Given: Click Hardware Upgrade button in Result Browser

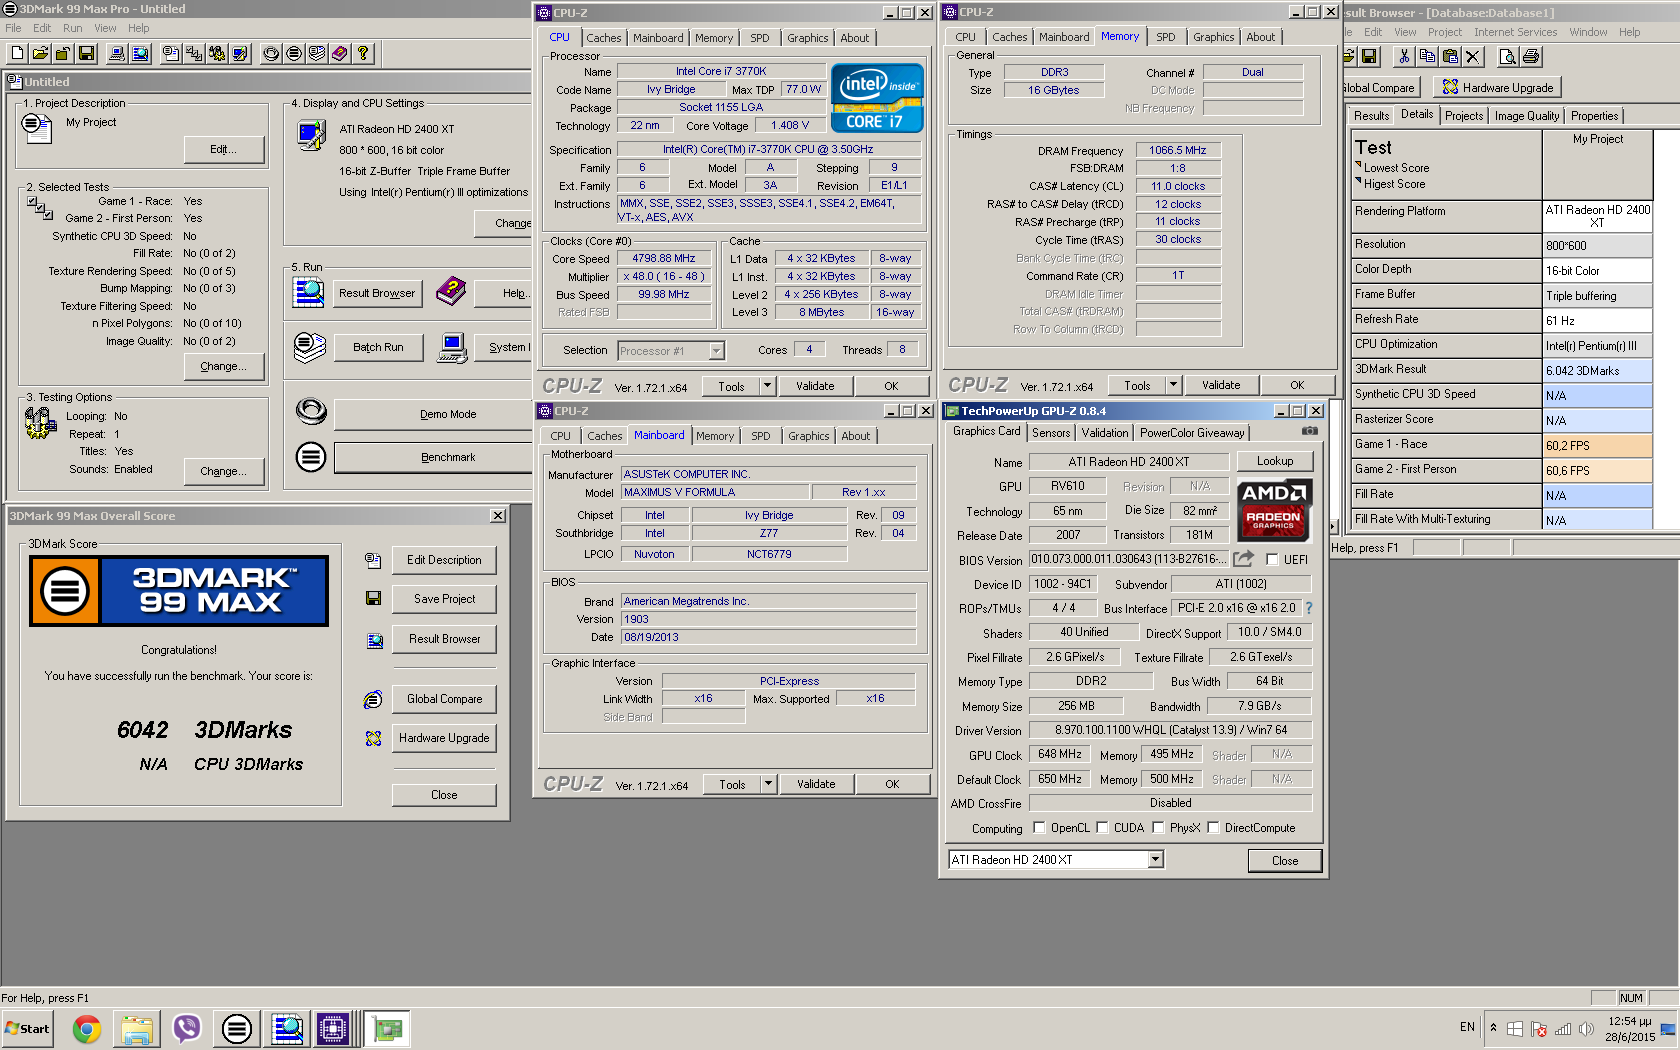Looking at the screenshot, I should click(1497, 87).
